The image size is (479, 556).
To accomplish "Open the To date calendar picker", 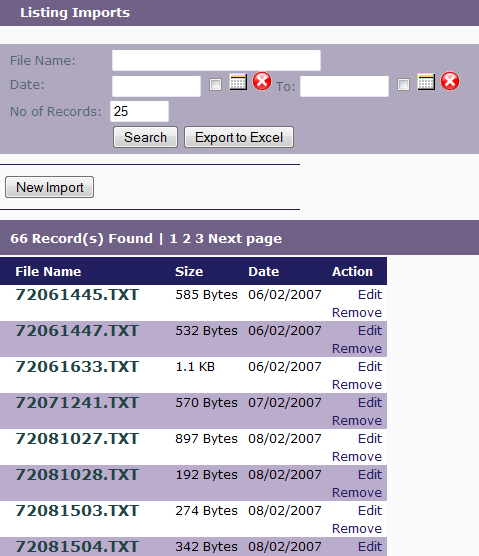I will click(x=426, y=82).
